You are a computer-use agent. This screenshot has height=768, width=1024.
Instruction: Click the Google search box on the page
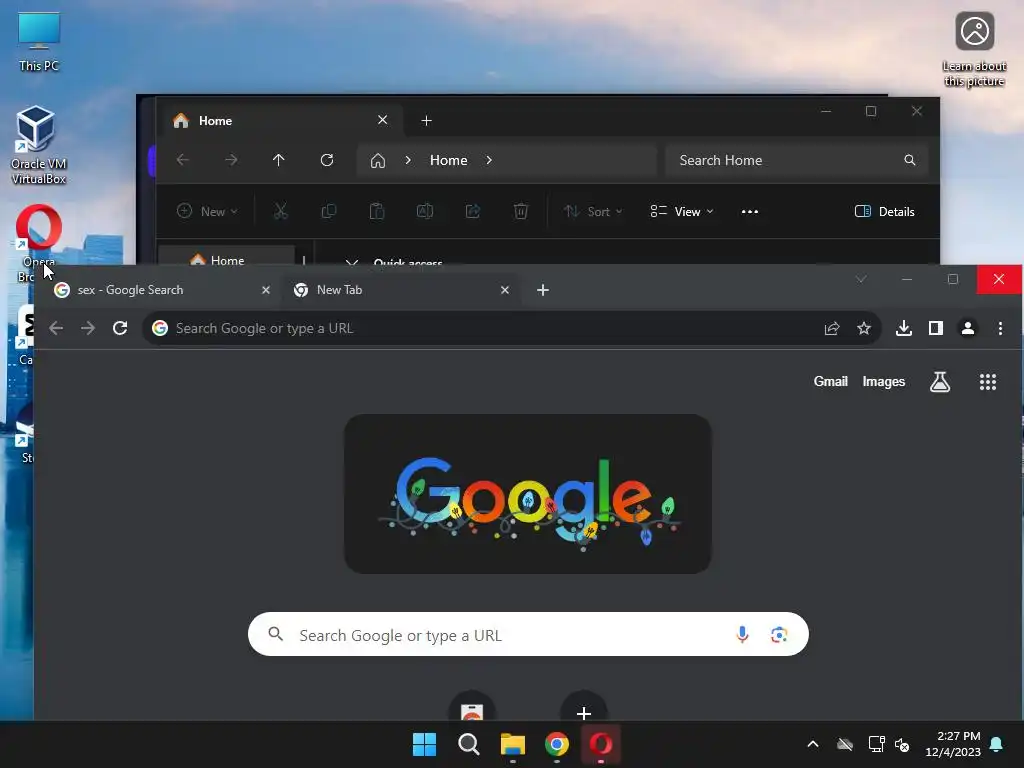point(528,634)
